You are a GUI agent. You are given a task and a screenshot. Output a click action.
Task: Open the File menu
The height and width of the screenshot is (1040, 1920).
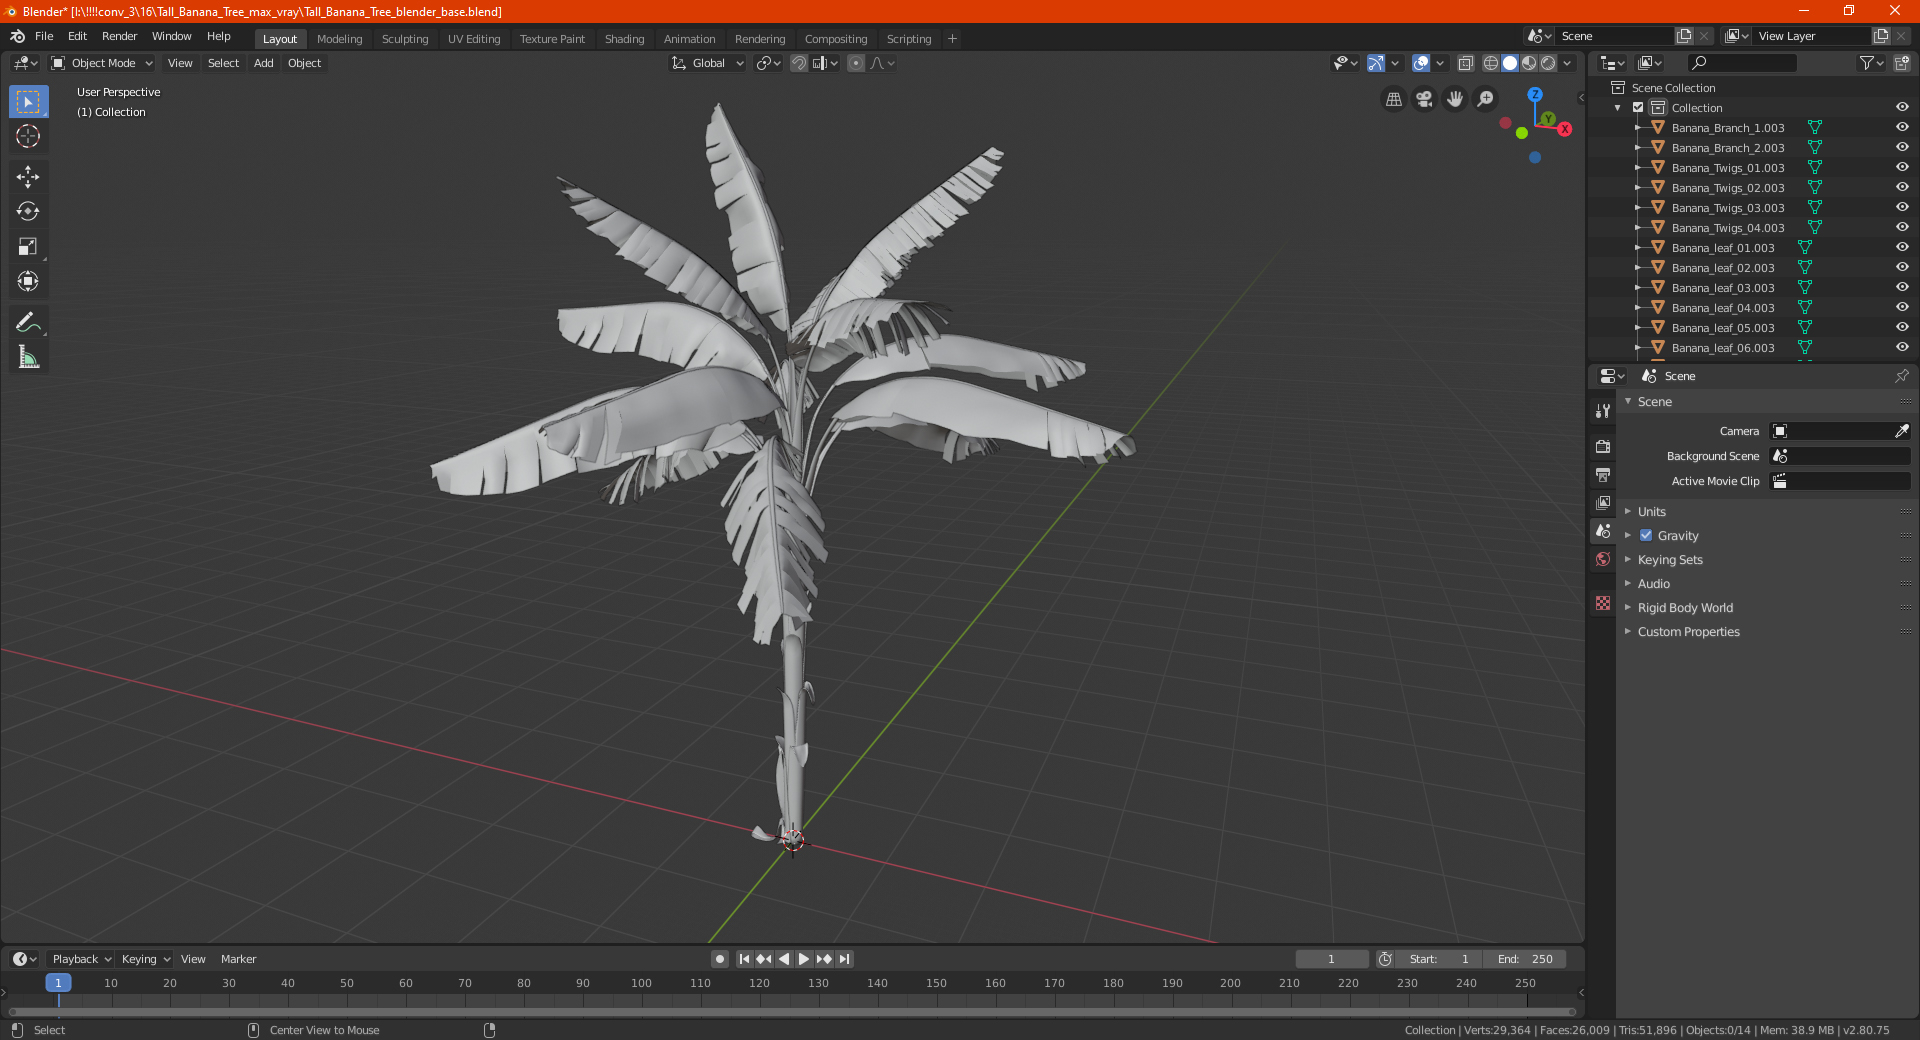pos(44,36)
